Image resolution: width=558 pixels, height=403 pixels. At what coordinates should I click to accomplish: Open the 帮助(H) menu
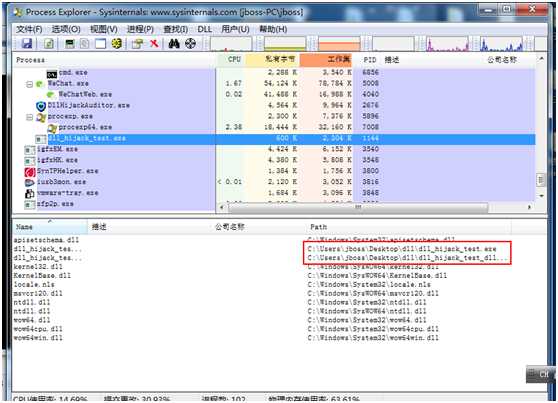point(273,29)
